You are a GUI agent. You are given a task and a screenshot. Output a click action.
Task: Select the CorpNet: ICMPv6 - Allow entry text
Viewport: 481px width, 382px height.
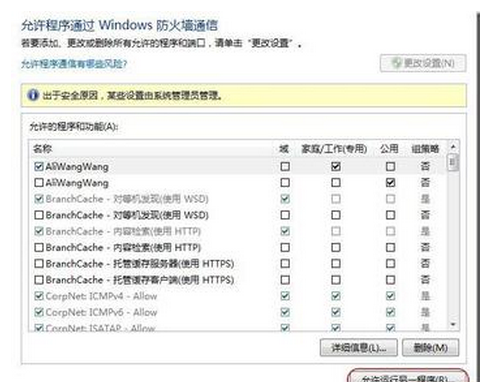point(101,312)
